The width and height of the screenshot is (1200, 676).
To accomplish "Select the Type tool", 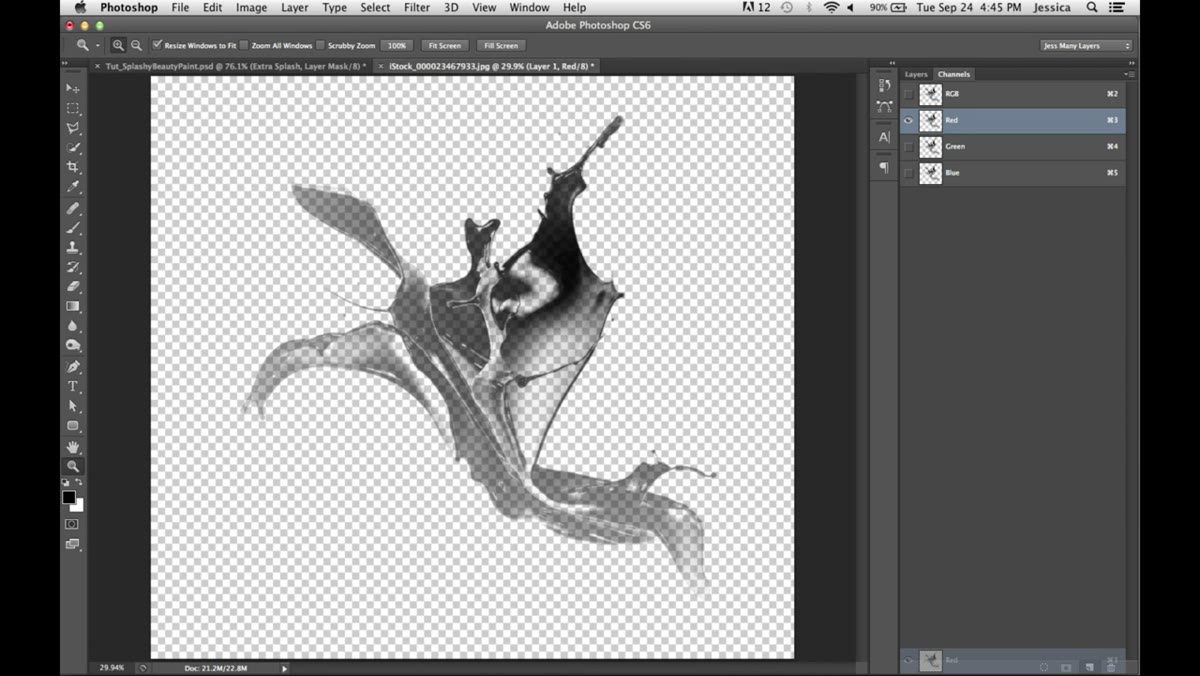I will [73, 386].
